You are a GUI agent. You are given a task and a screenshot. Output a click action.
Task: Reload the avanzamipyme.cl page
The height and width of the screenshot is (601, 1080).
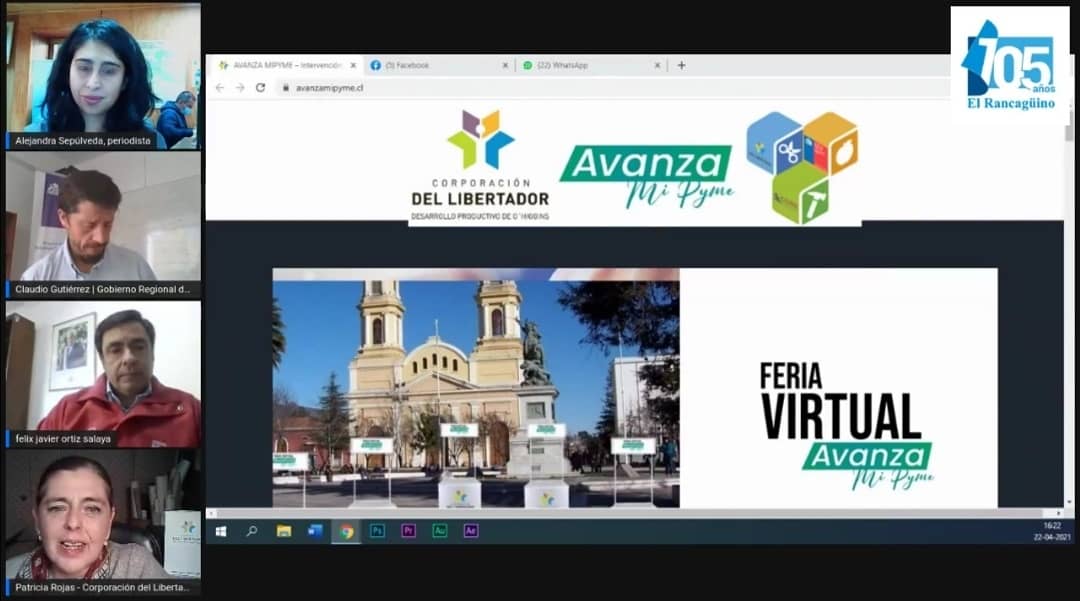point(260,88)
